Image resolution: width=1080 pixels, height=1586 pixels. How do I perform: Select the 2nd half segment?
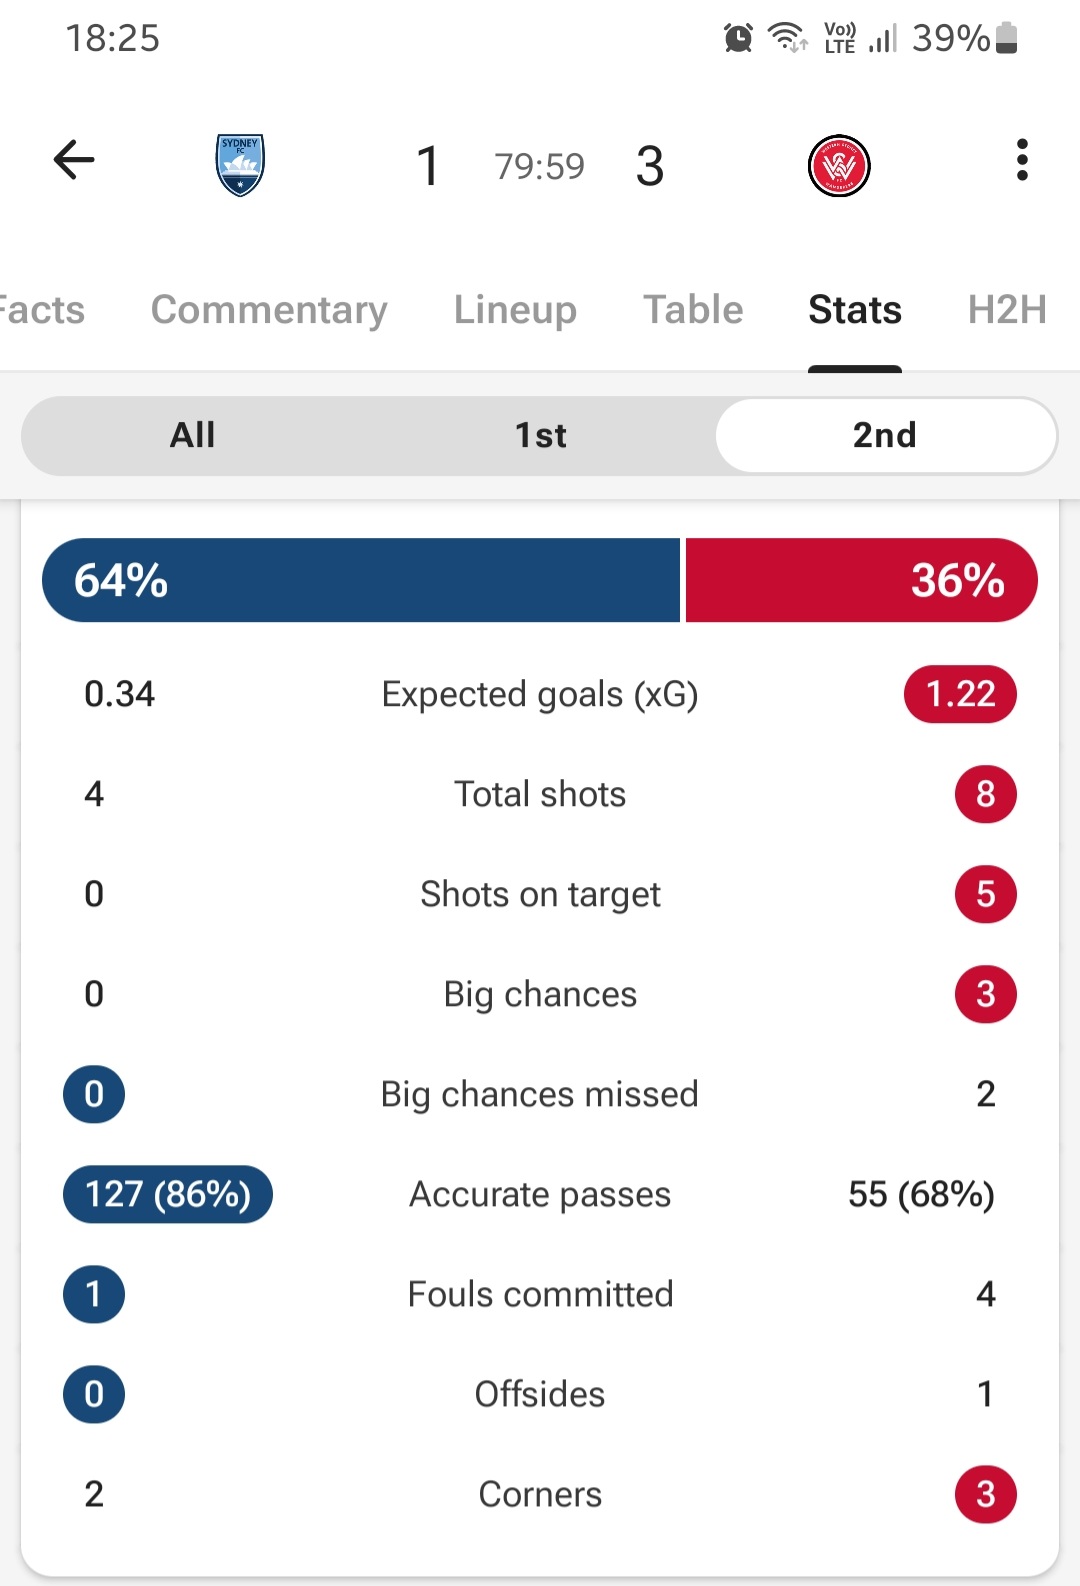click(x=885, y=435)
